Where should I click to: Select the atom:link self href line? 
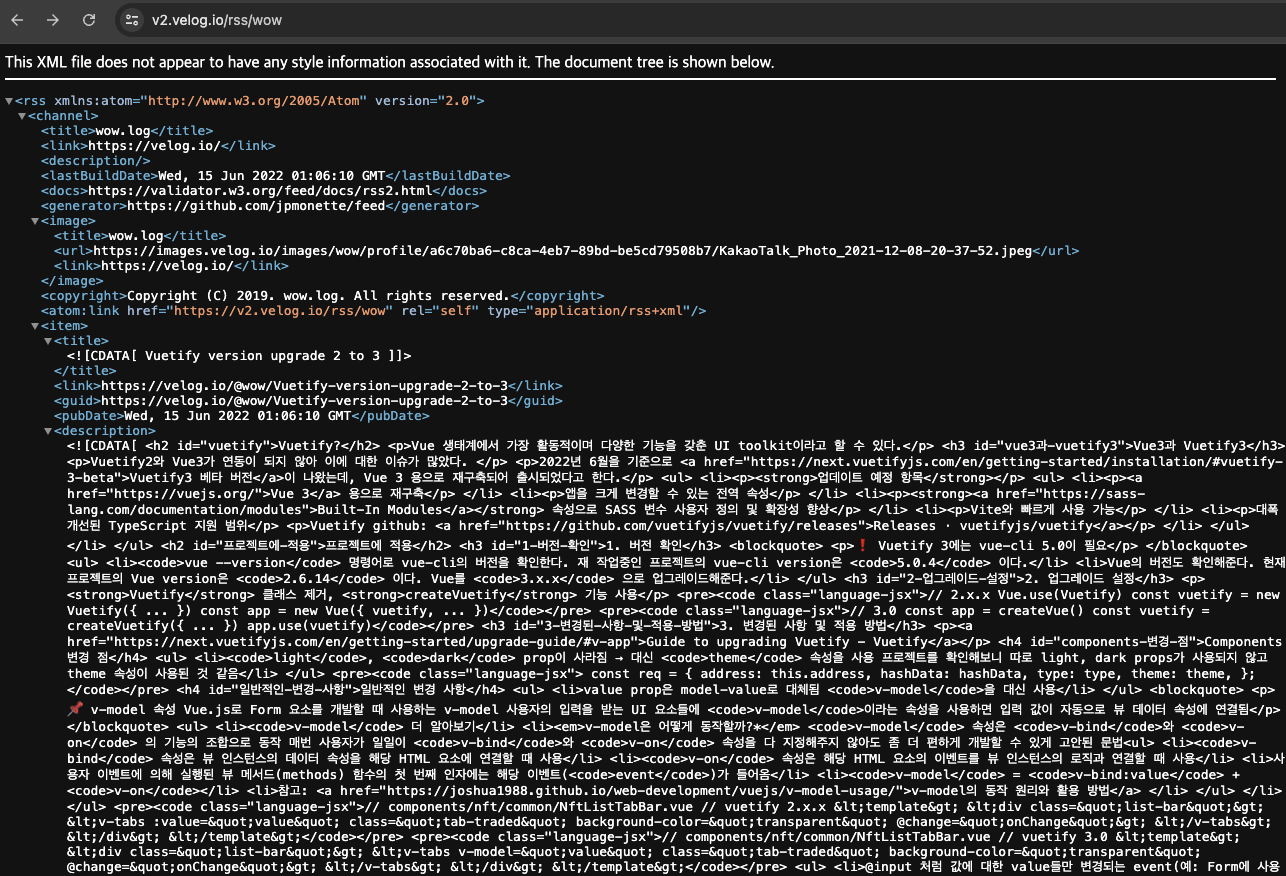click(374, 311)
